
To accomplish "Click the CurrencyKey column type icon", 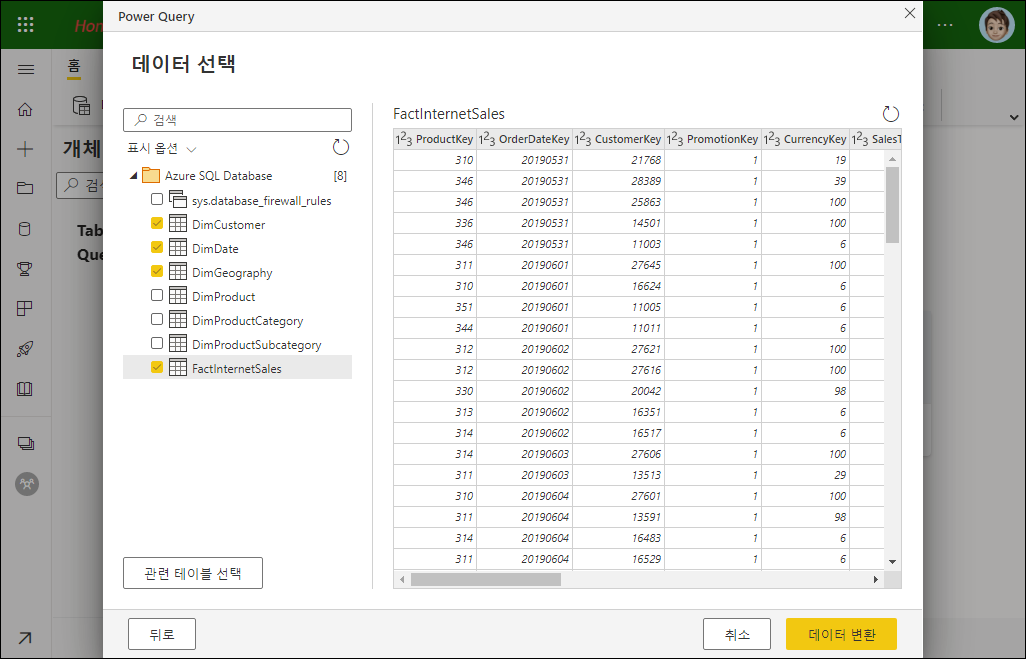I will click(772, 139).
